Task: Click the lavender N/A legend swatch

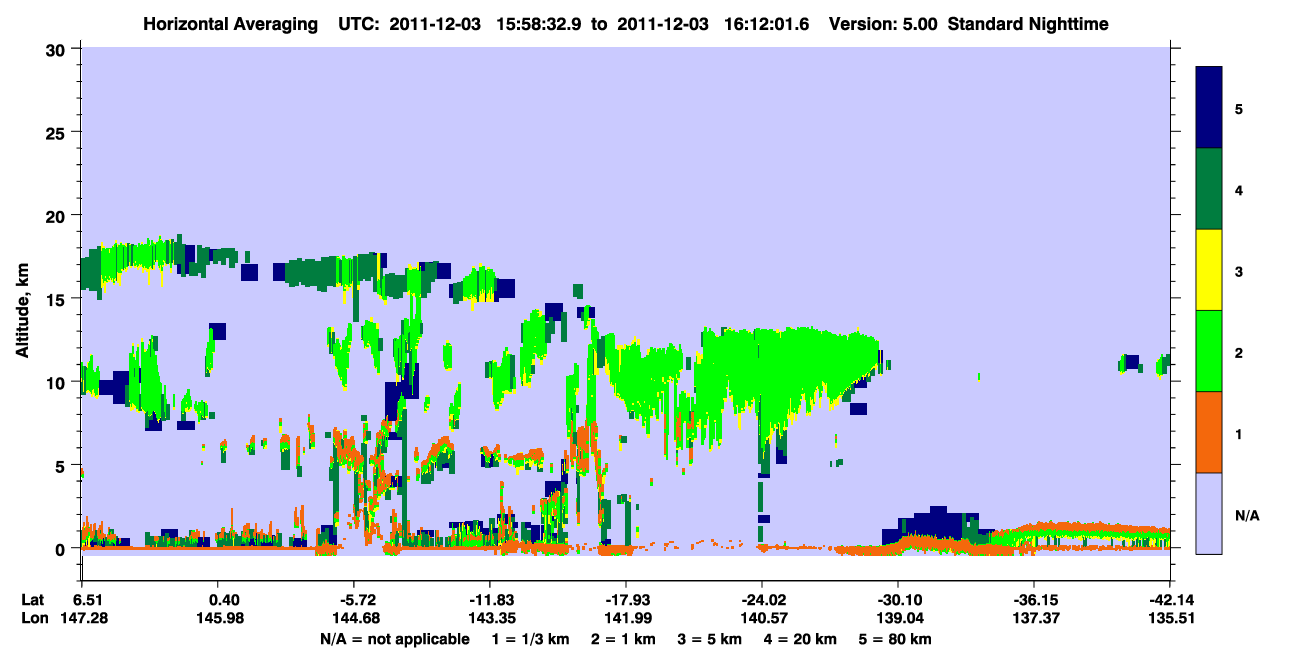Action: click(x=1209, y=512)
